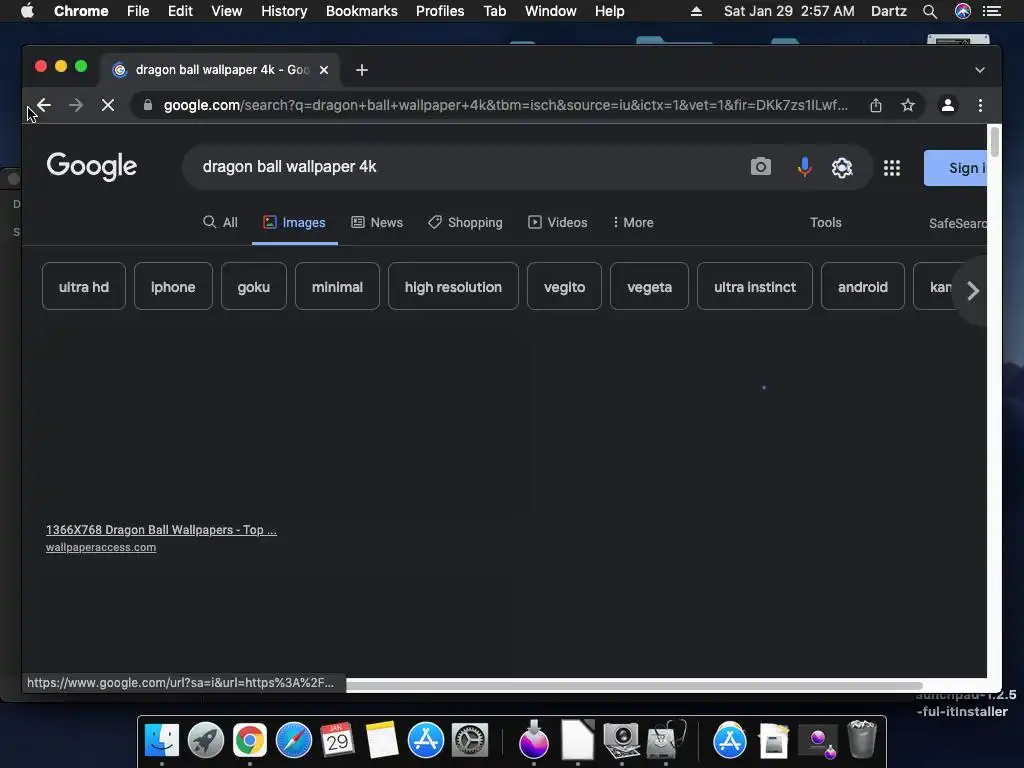Select the high resolution chip
This screenshot has width=1024, height=768.
tap(453, 286)
